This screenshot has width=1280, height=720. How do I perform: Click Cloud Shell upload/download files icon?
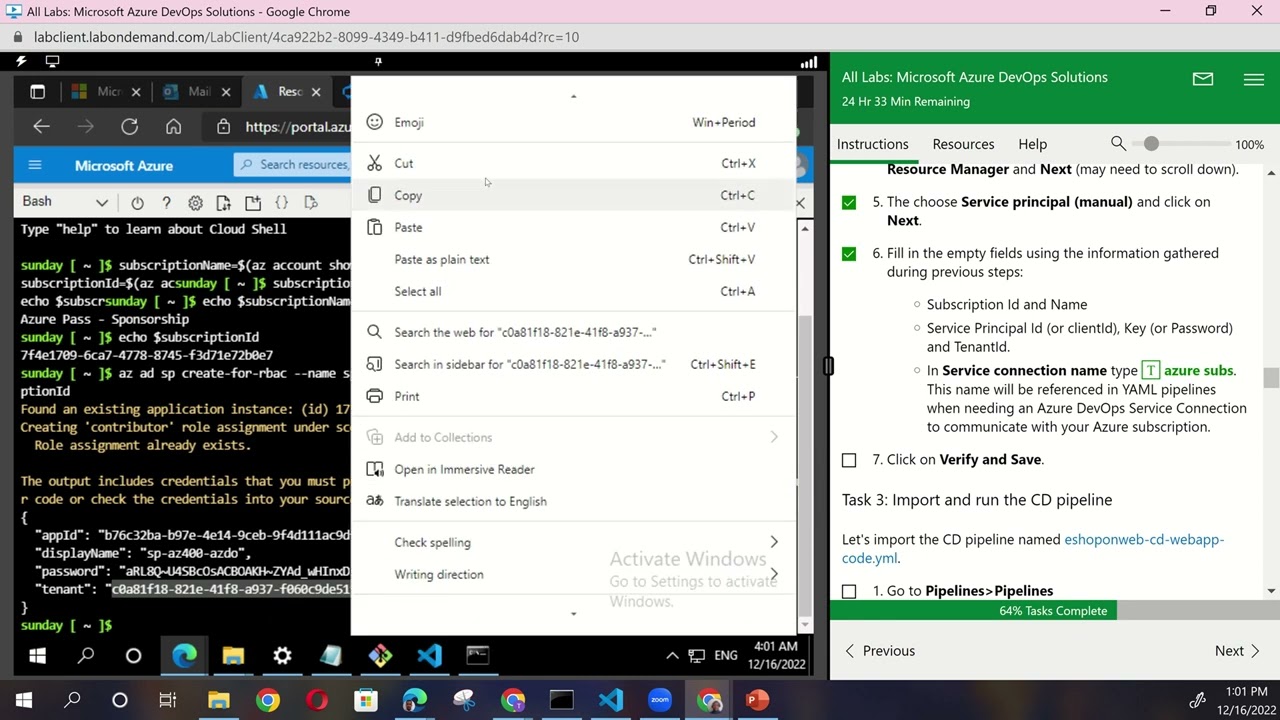point(224,203)
